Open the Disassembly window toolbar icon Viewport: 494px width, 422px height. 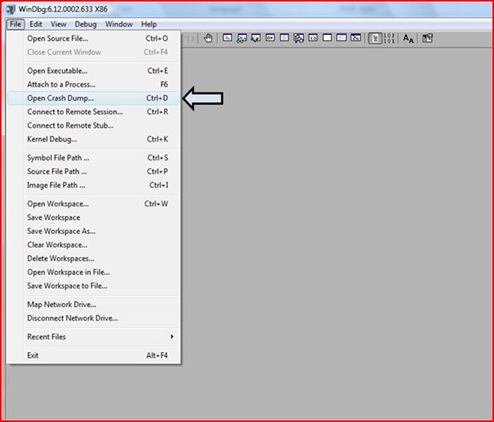point(313,38)
